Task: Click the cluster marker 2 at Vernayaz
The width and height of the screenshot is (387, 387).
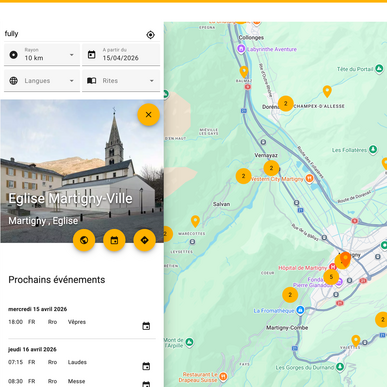Action: click(271, 168)
